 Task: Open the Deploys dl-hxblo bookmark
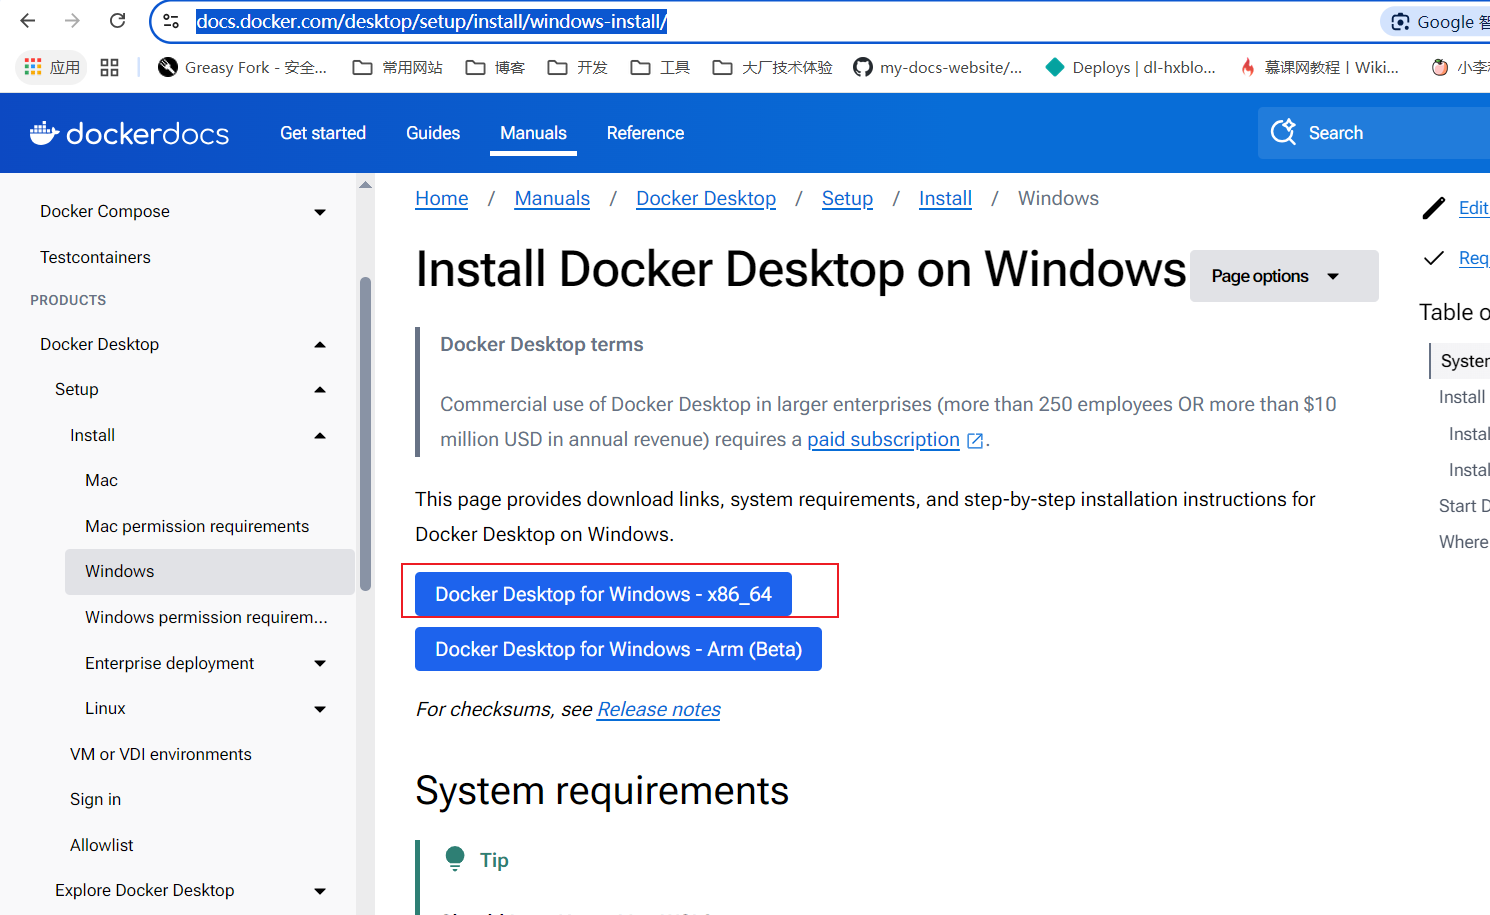pos(1131,67)
